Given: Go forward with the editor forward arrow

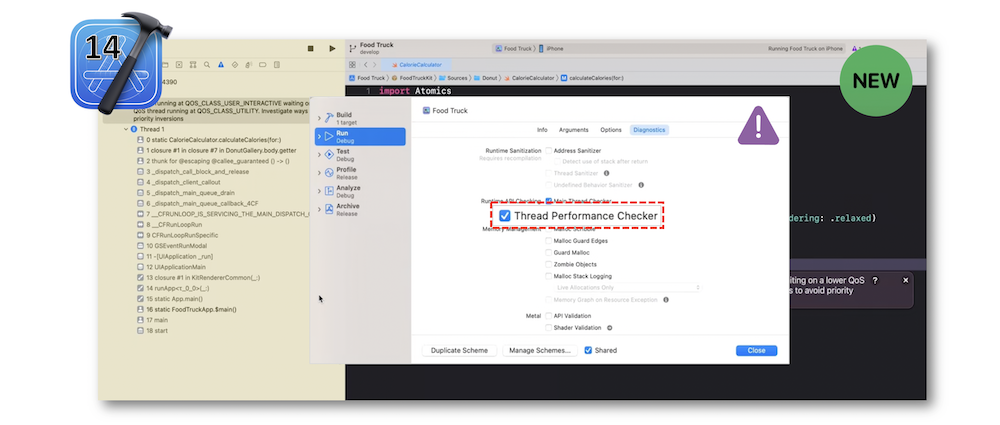Looking at the screenshot, I should (374, 64).
